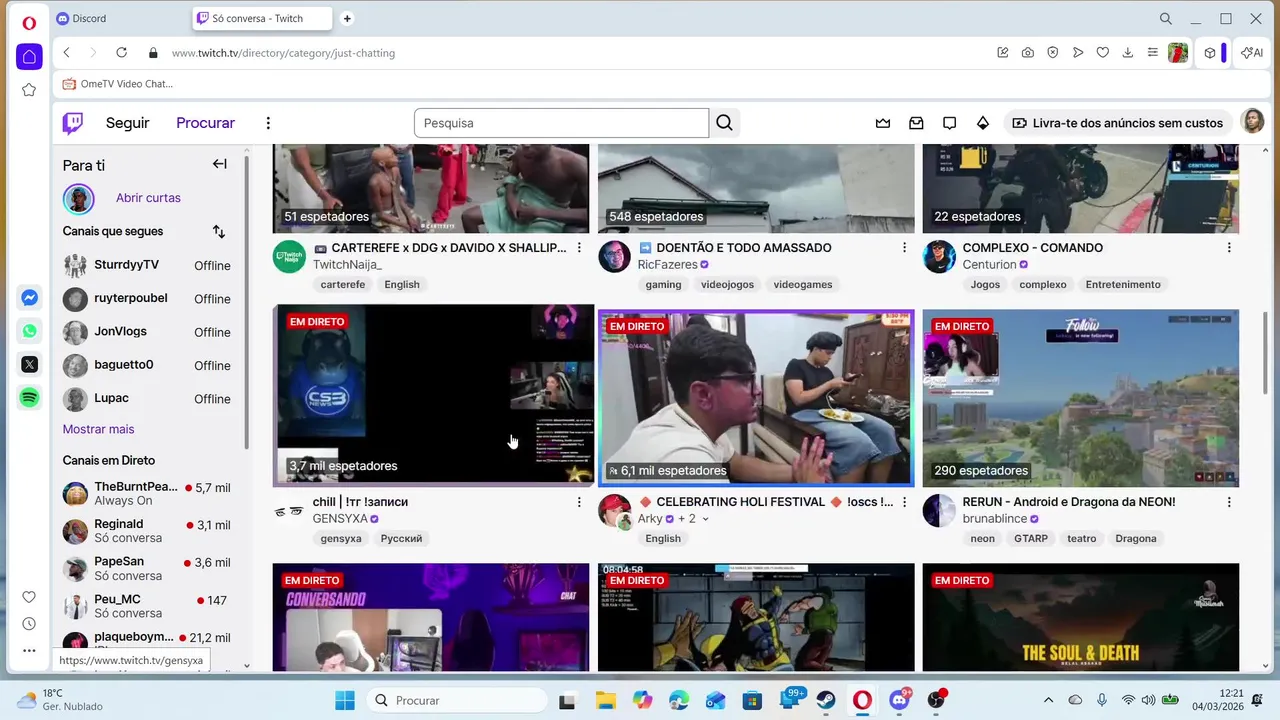
Task: Open File Explorer from the taskbar
Action: click(x=604, y=700)
